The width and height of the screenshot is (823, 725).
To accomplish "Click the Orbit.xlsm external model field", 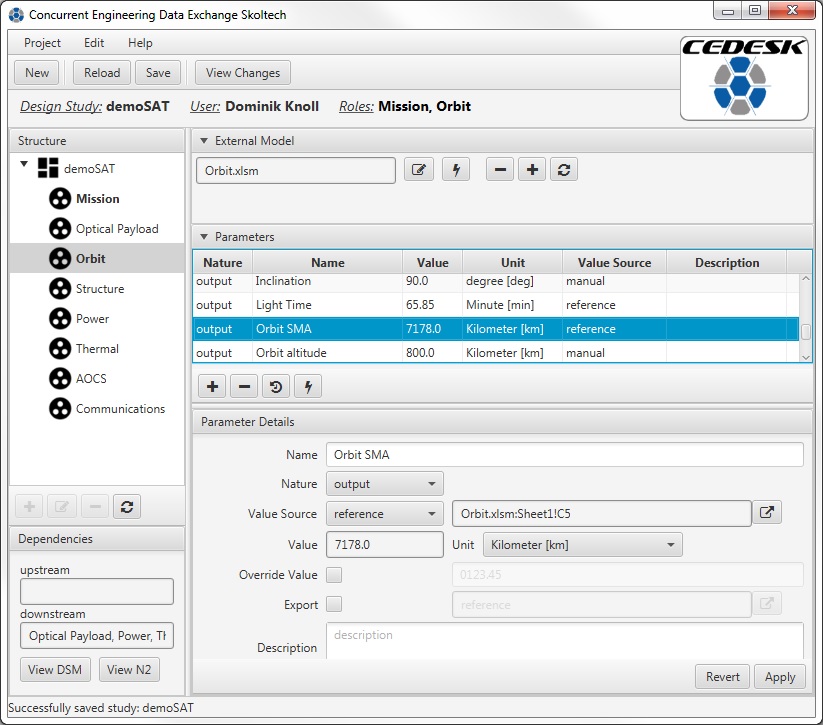I will tap(296, 171).
